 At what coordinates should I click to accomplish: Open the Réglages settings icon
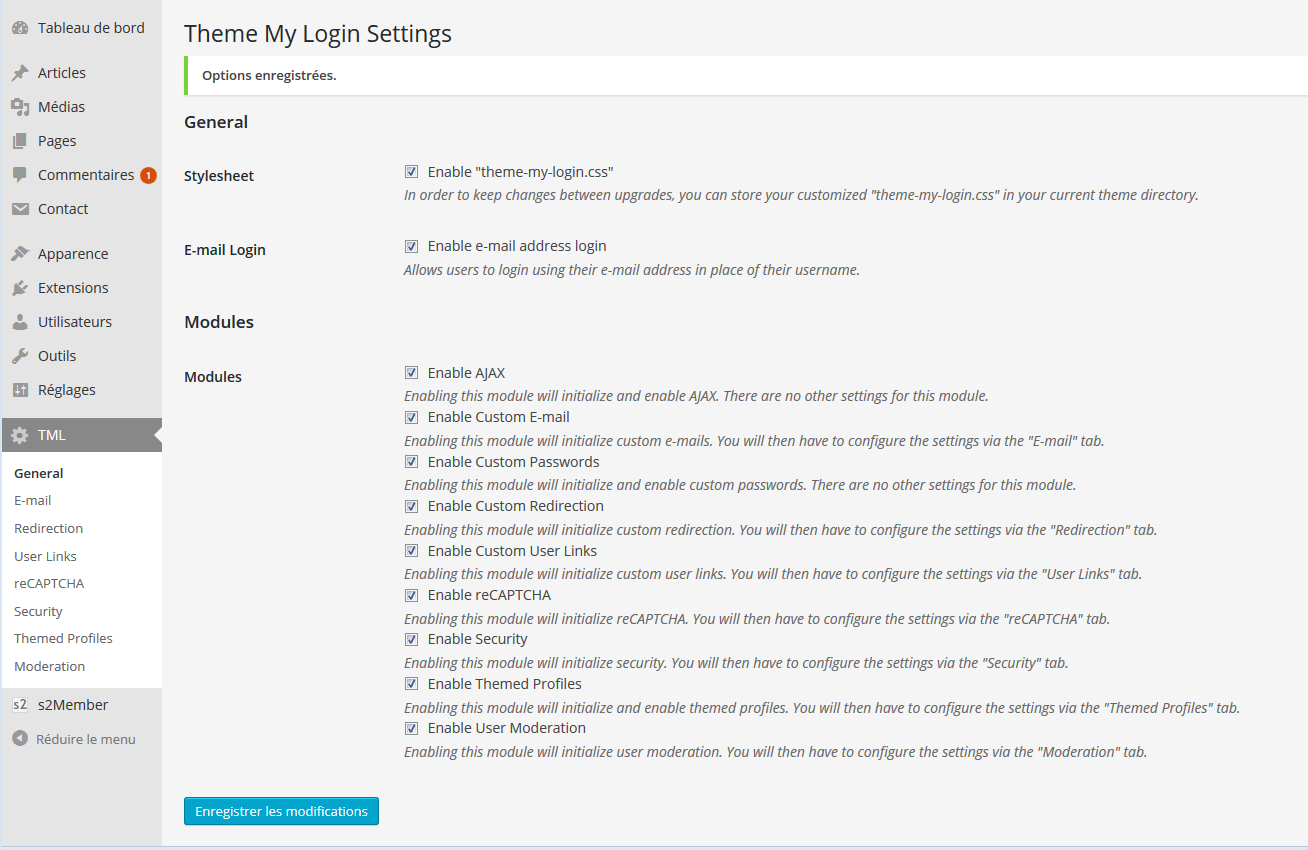20,390
